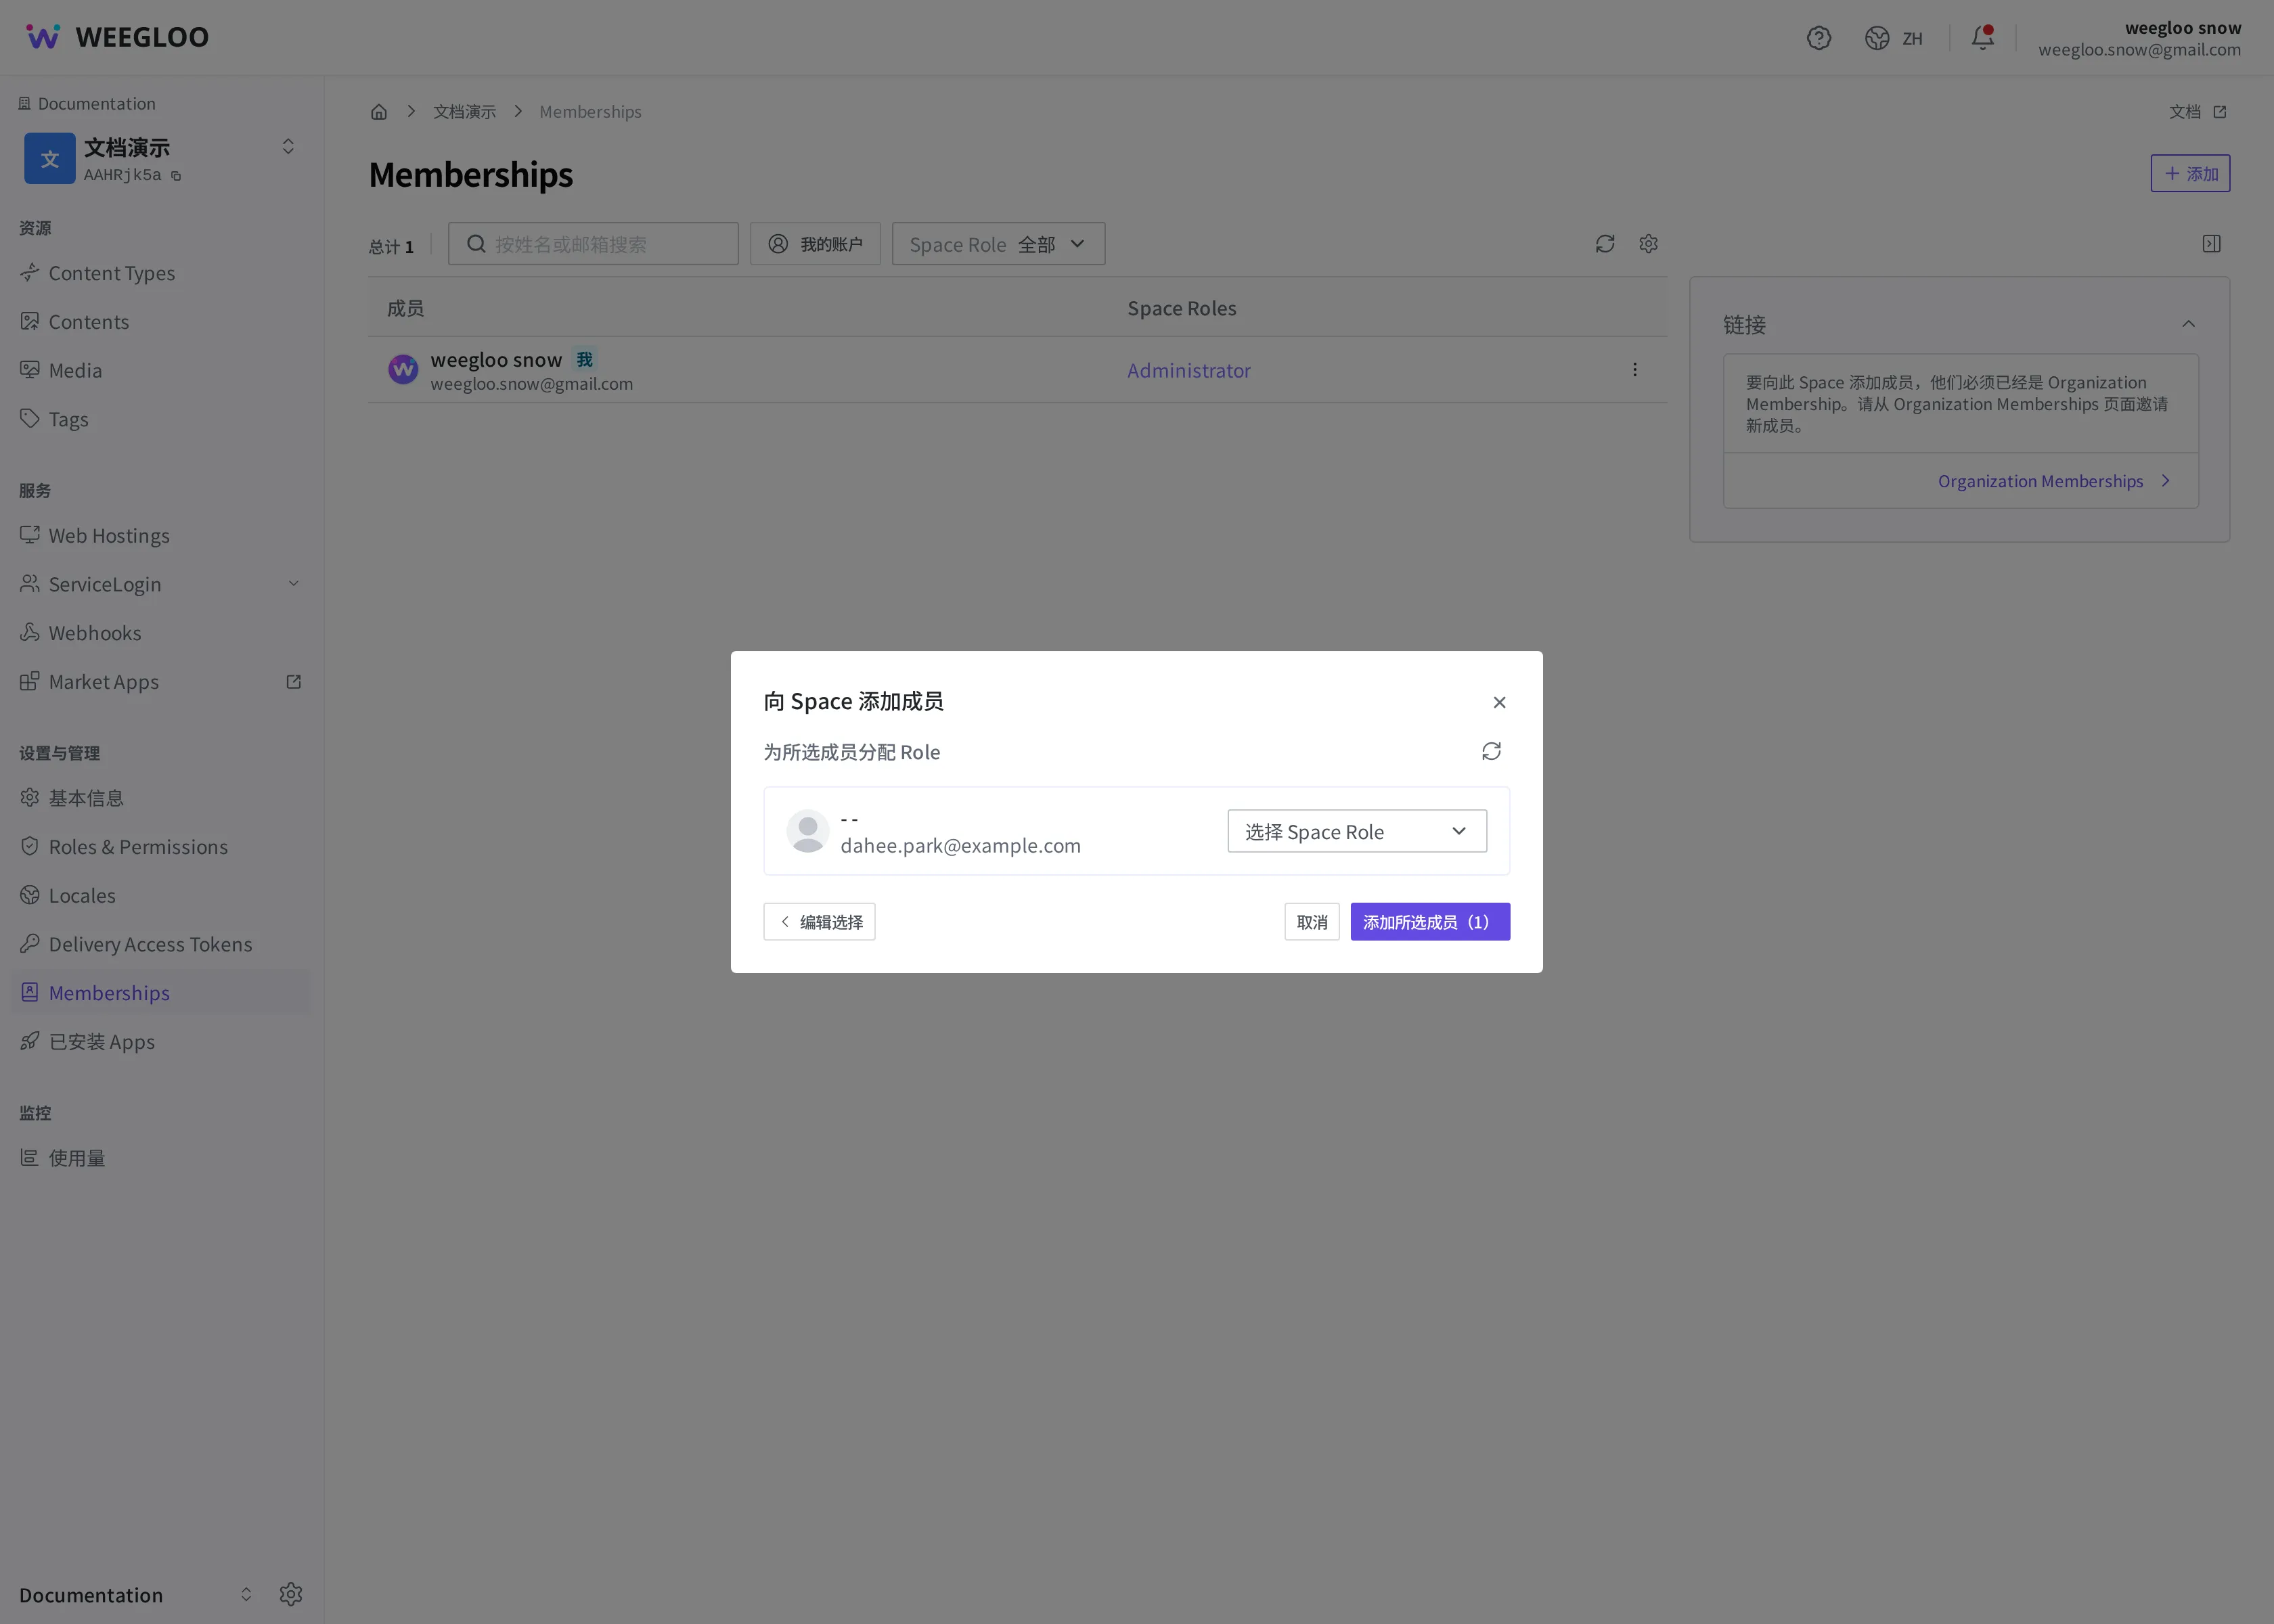Expand the ServiceLogin submenu
Viewport: 2274px width, 1624px height.
coord(293,584)
